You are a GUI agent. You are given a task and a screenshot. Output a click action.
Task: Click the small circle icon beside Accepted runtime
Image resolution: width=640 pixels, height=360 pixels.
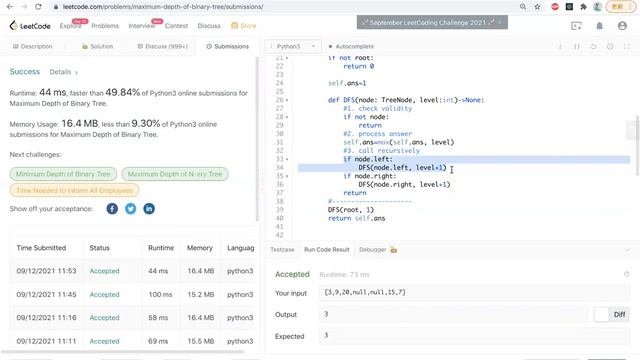coord(627,274)
